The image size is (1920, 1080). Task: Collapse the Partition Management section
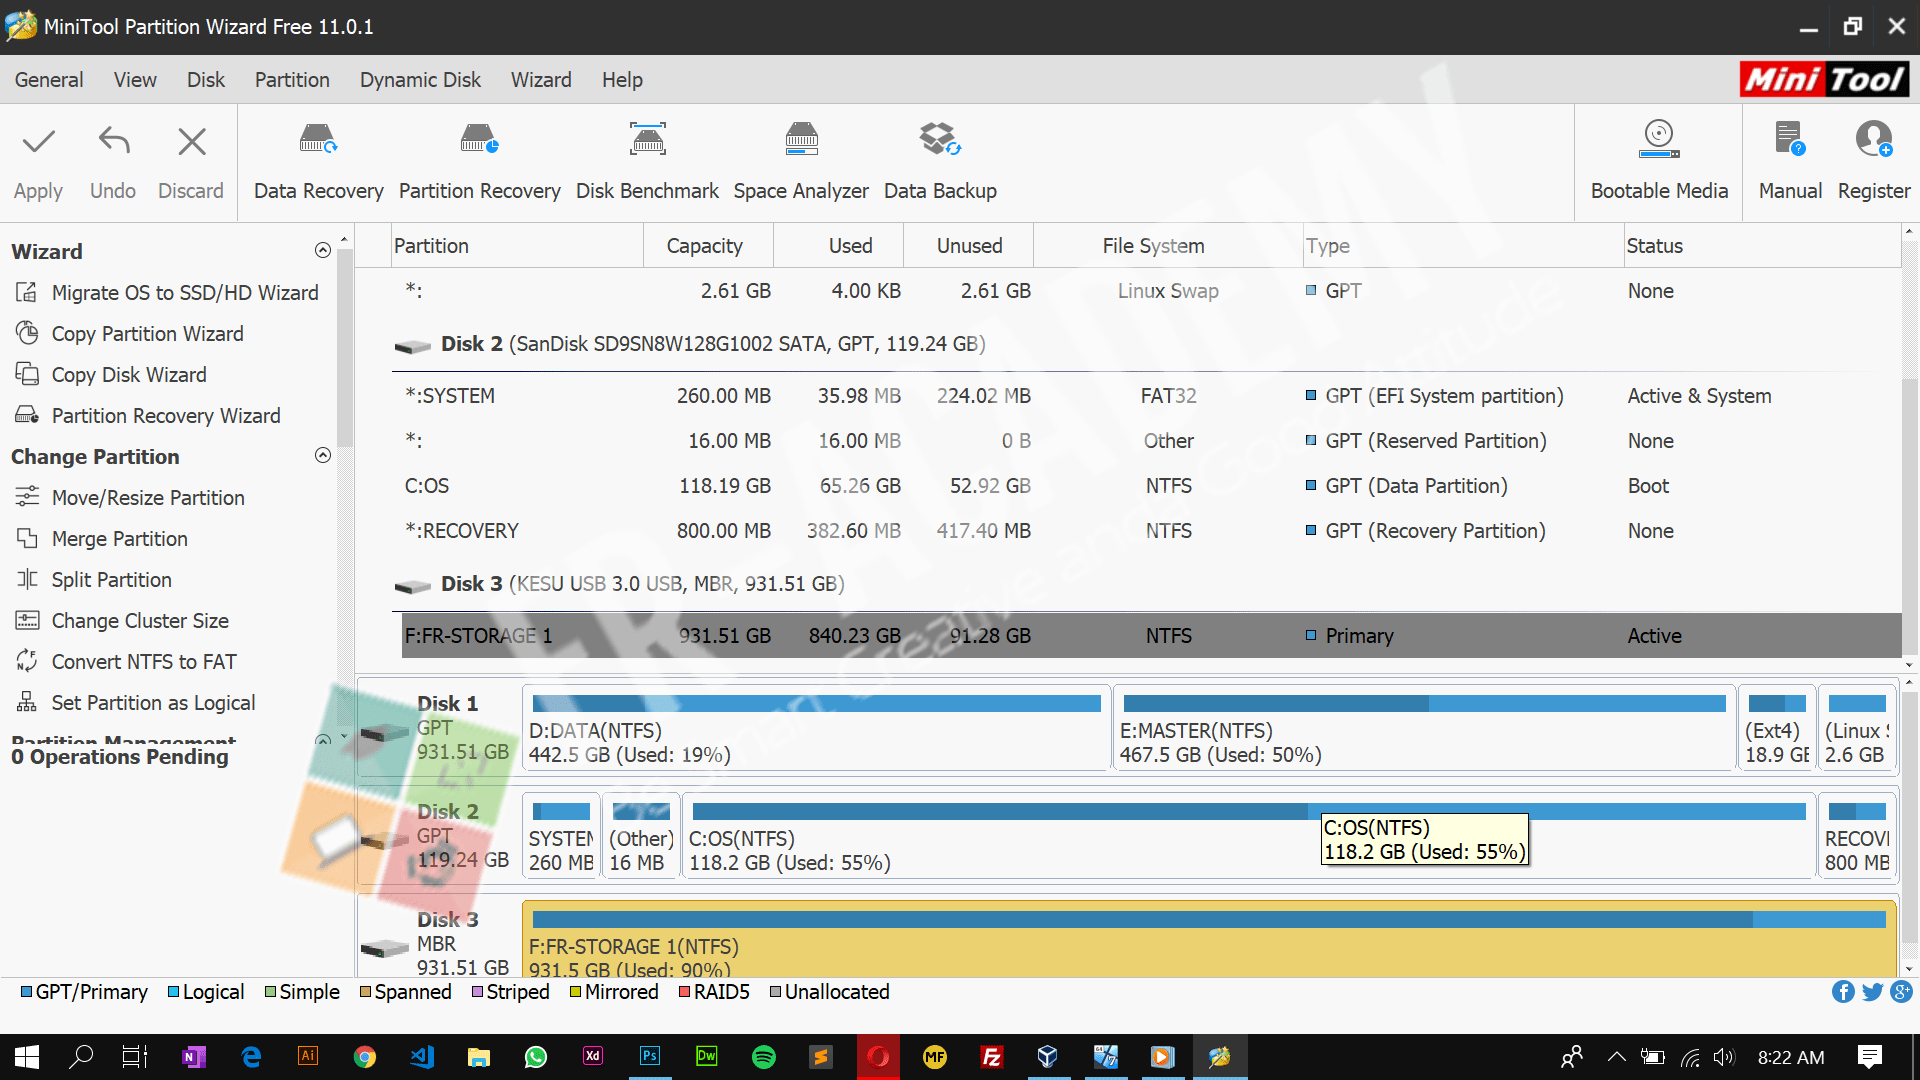click(322, 740)
